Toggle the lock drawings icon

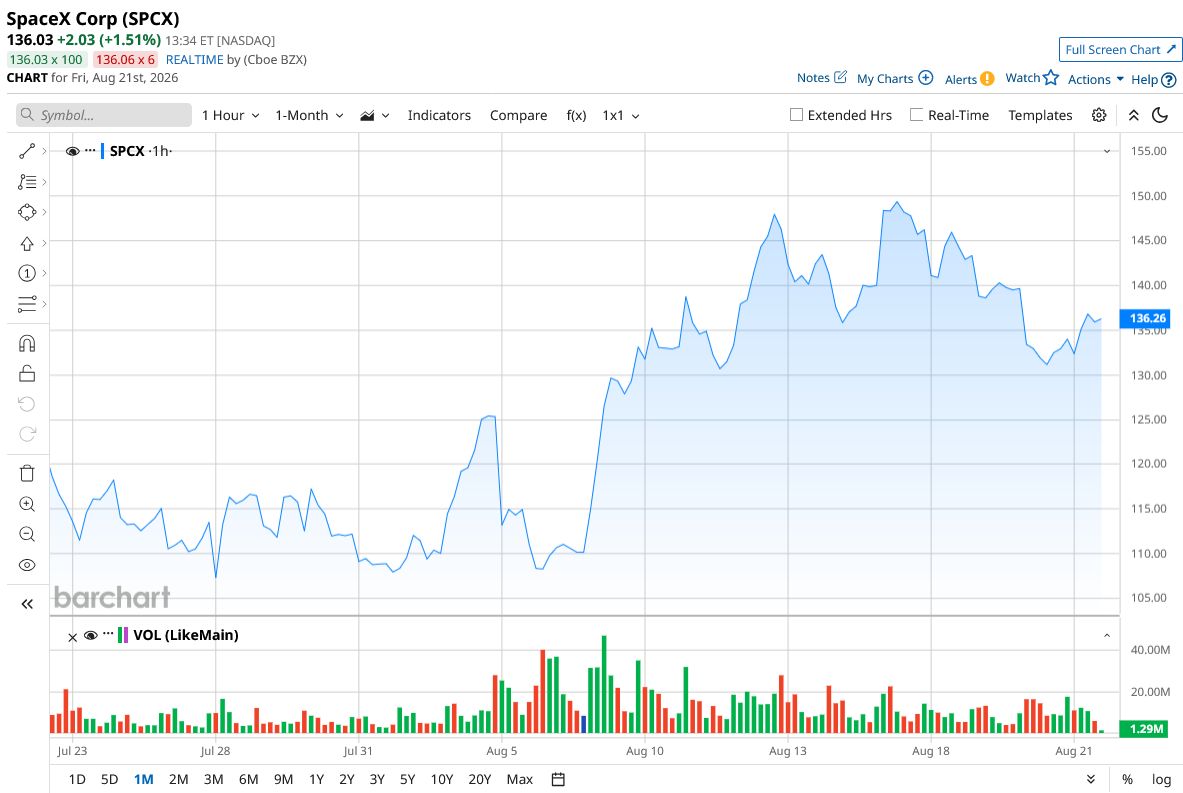click(x=26, y=373)
